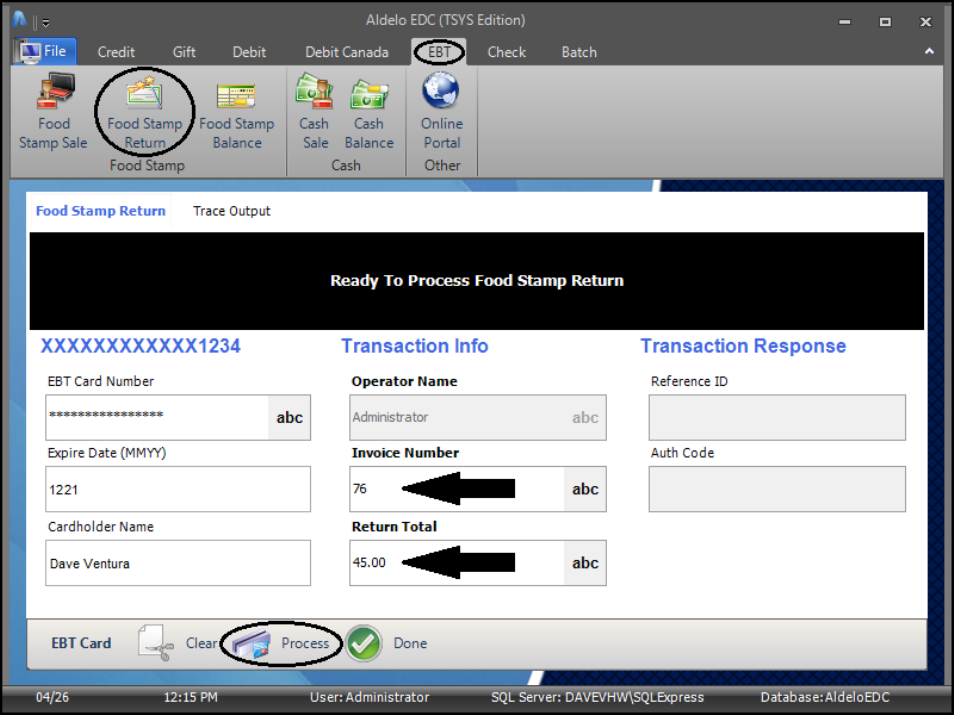
Task: Open keyboard button for Return Total
Action: tap(585, 563)
